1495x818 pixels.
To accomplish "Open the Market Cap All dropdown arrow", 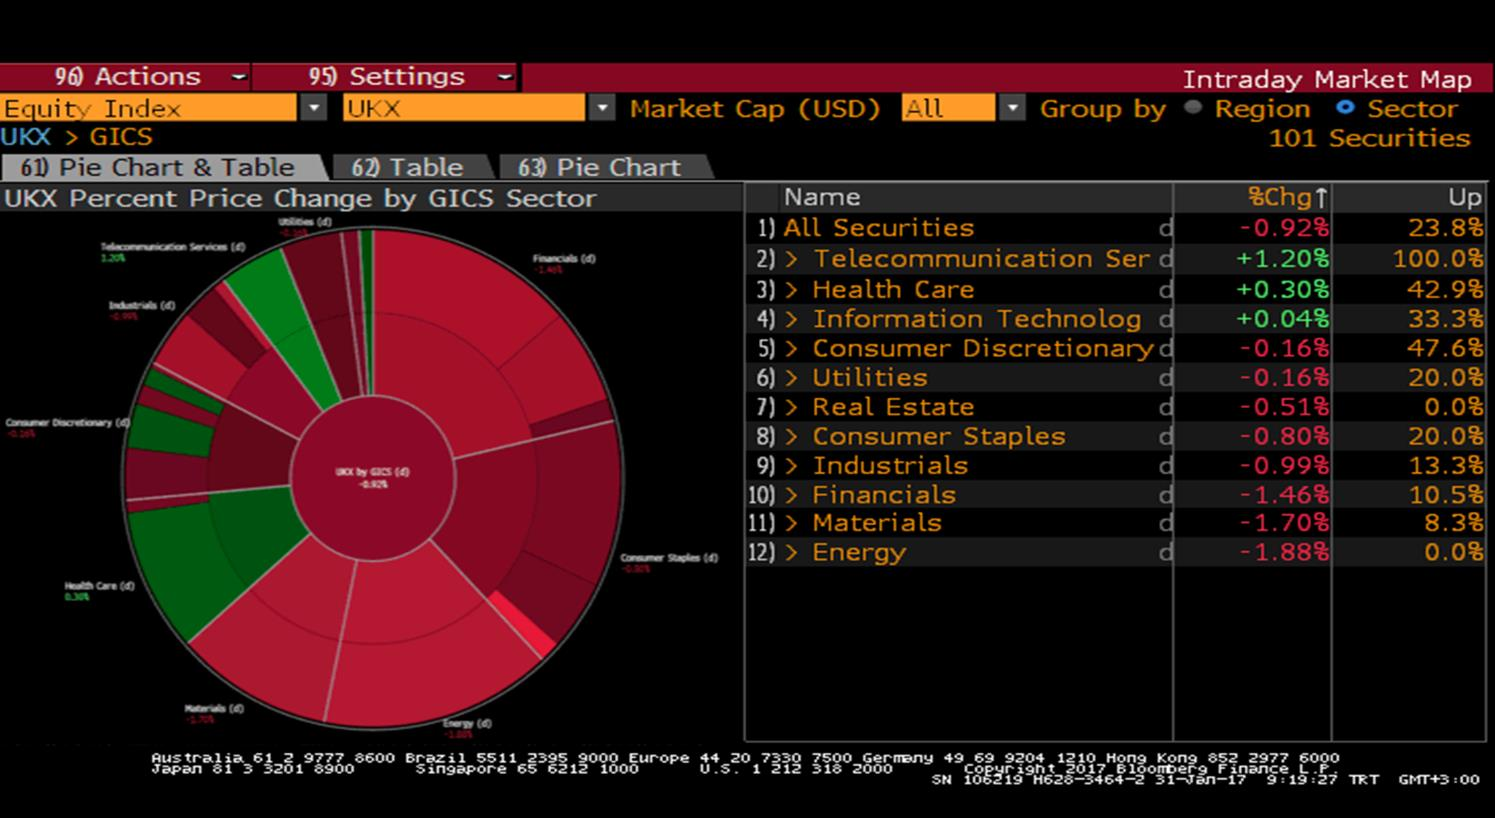I will [1013, 108].
